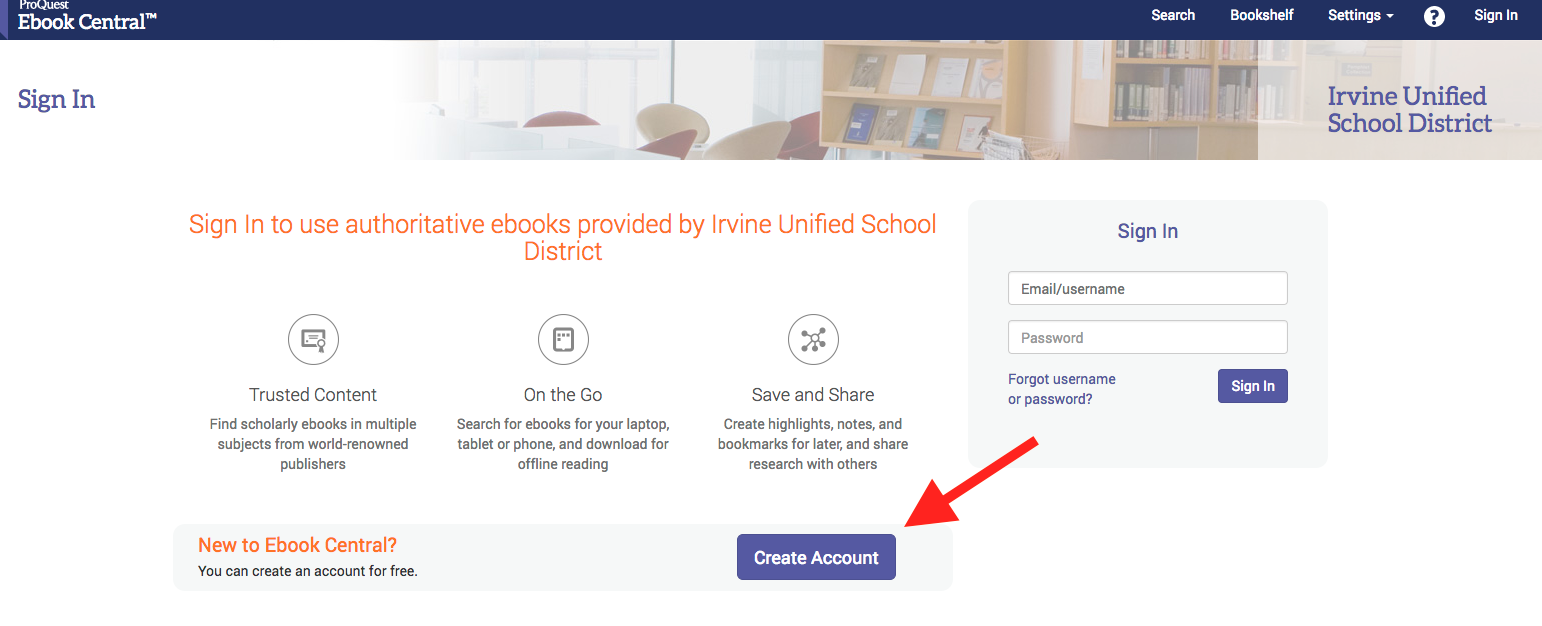1542x626 pixels.
Task: Click the Save and Share network icon
Action: (x=813, y=339)
